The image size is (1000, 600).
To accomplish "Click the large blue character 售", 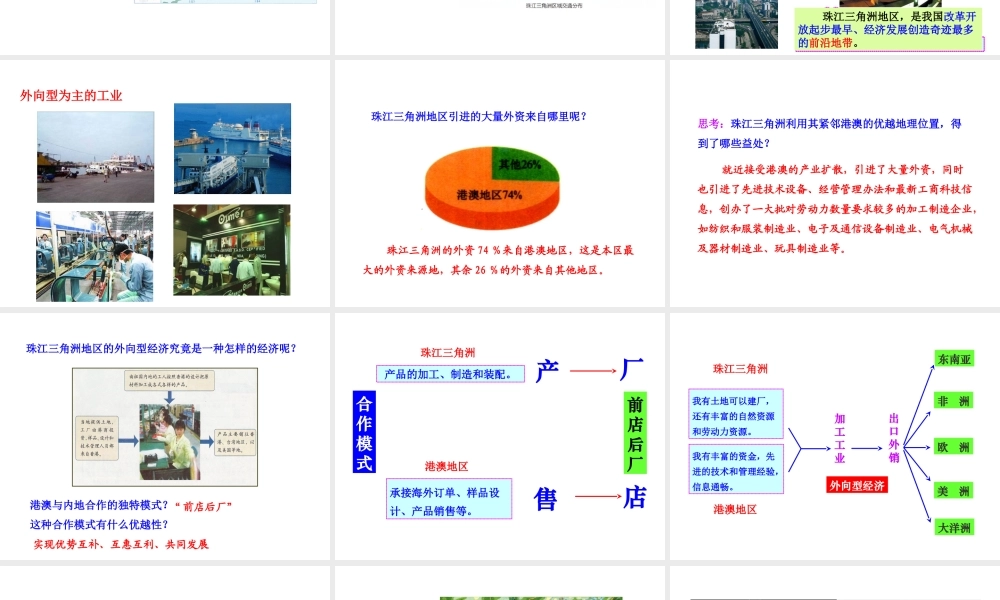I will 546,499.
